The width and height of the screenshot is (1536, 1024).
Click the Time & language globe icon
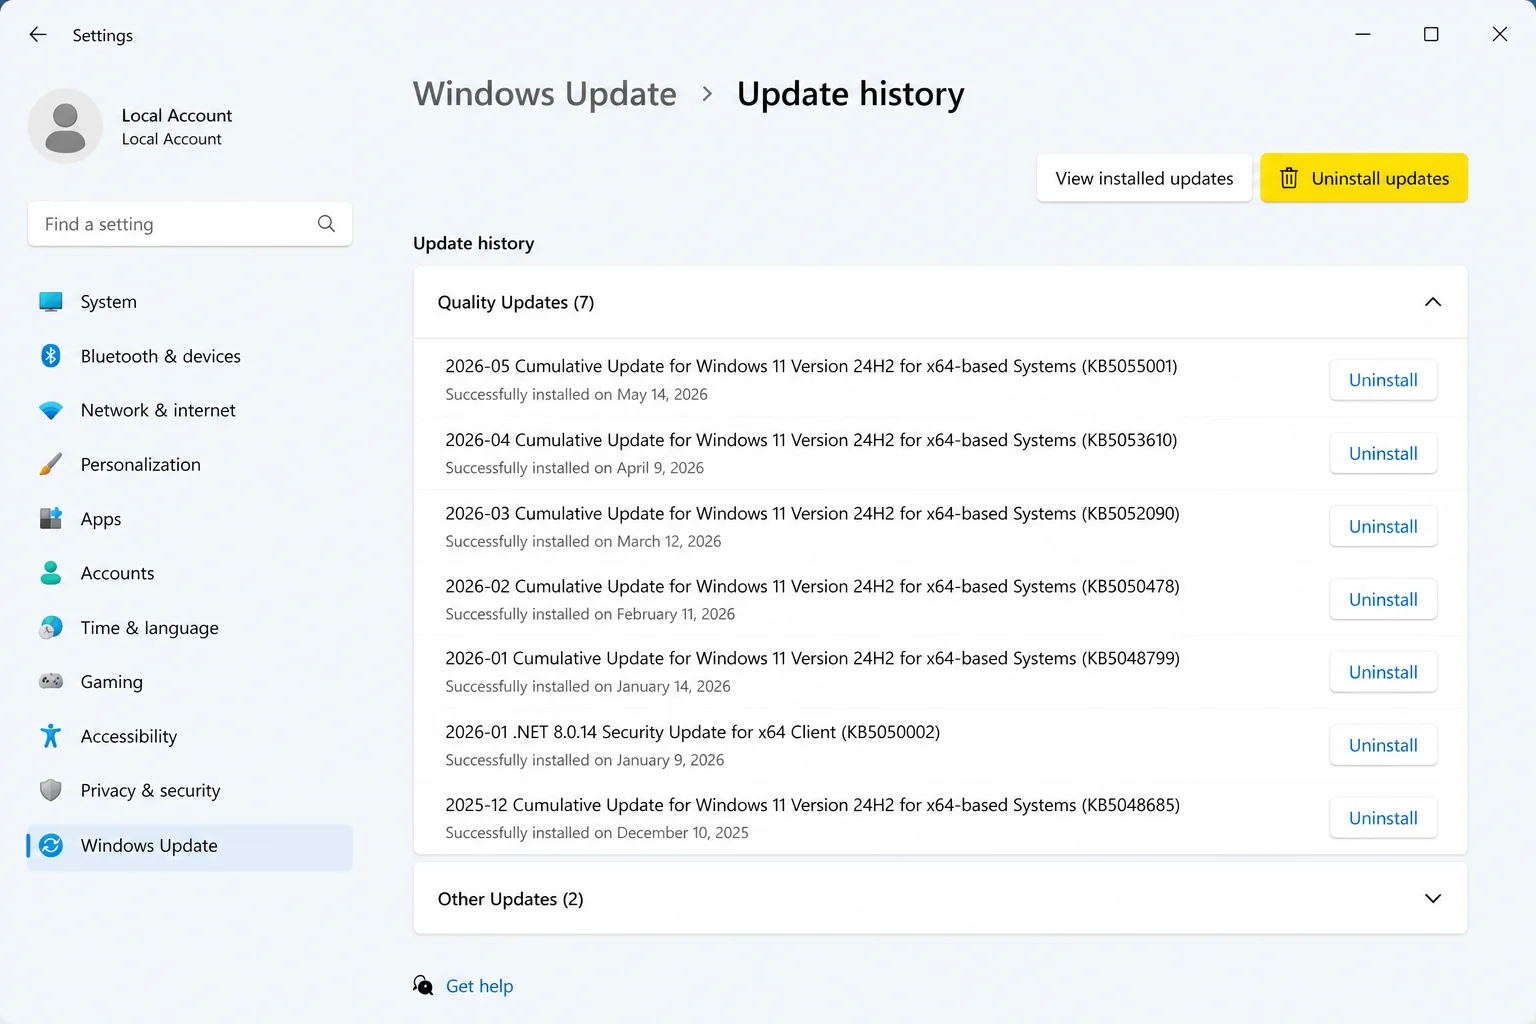click(51, 627)
